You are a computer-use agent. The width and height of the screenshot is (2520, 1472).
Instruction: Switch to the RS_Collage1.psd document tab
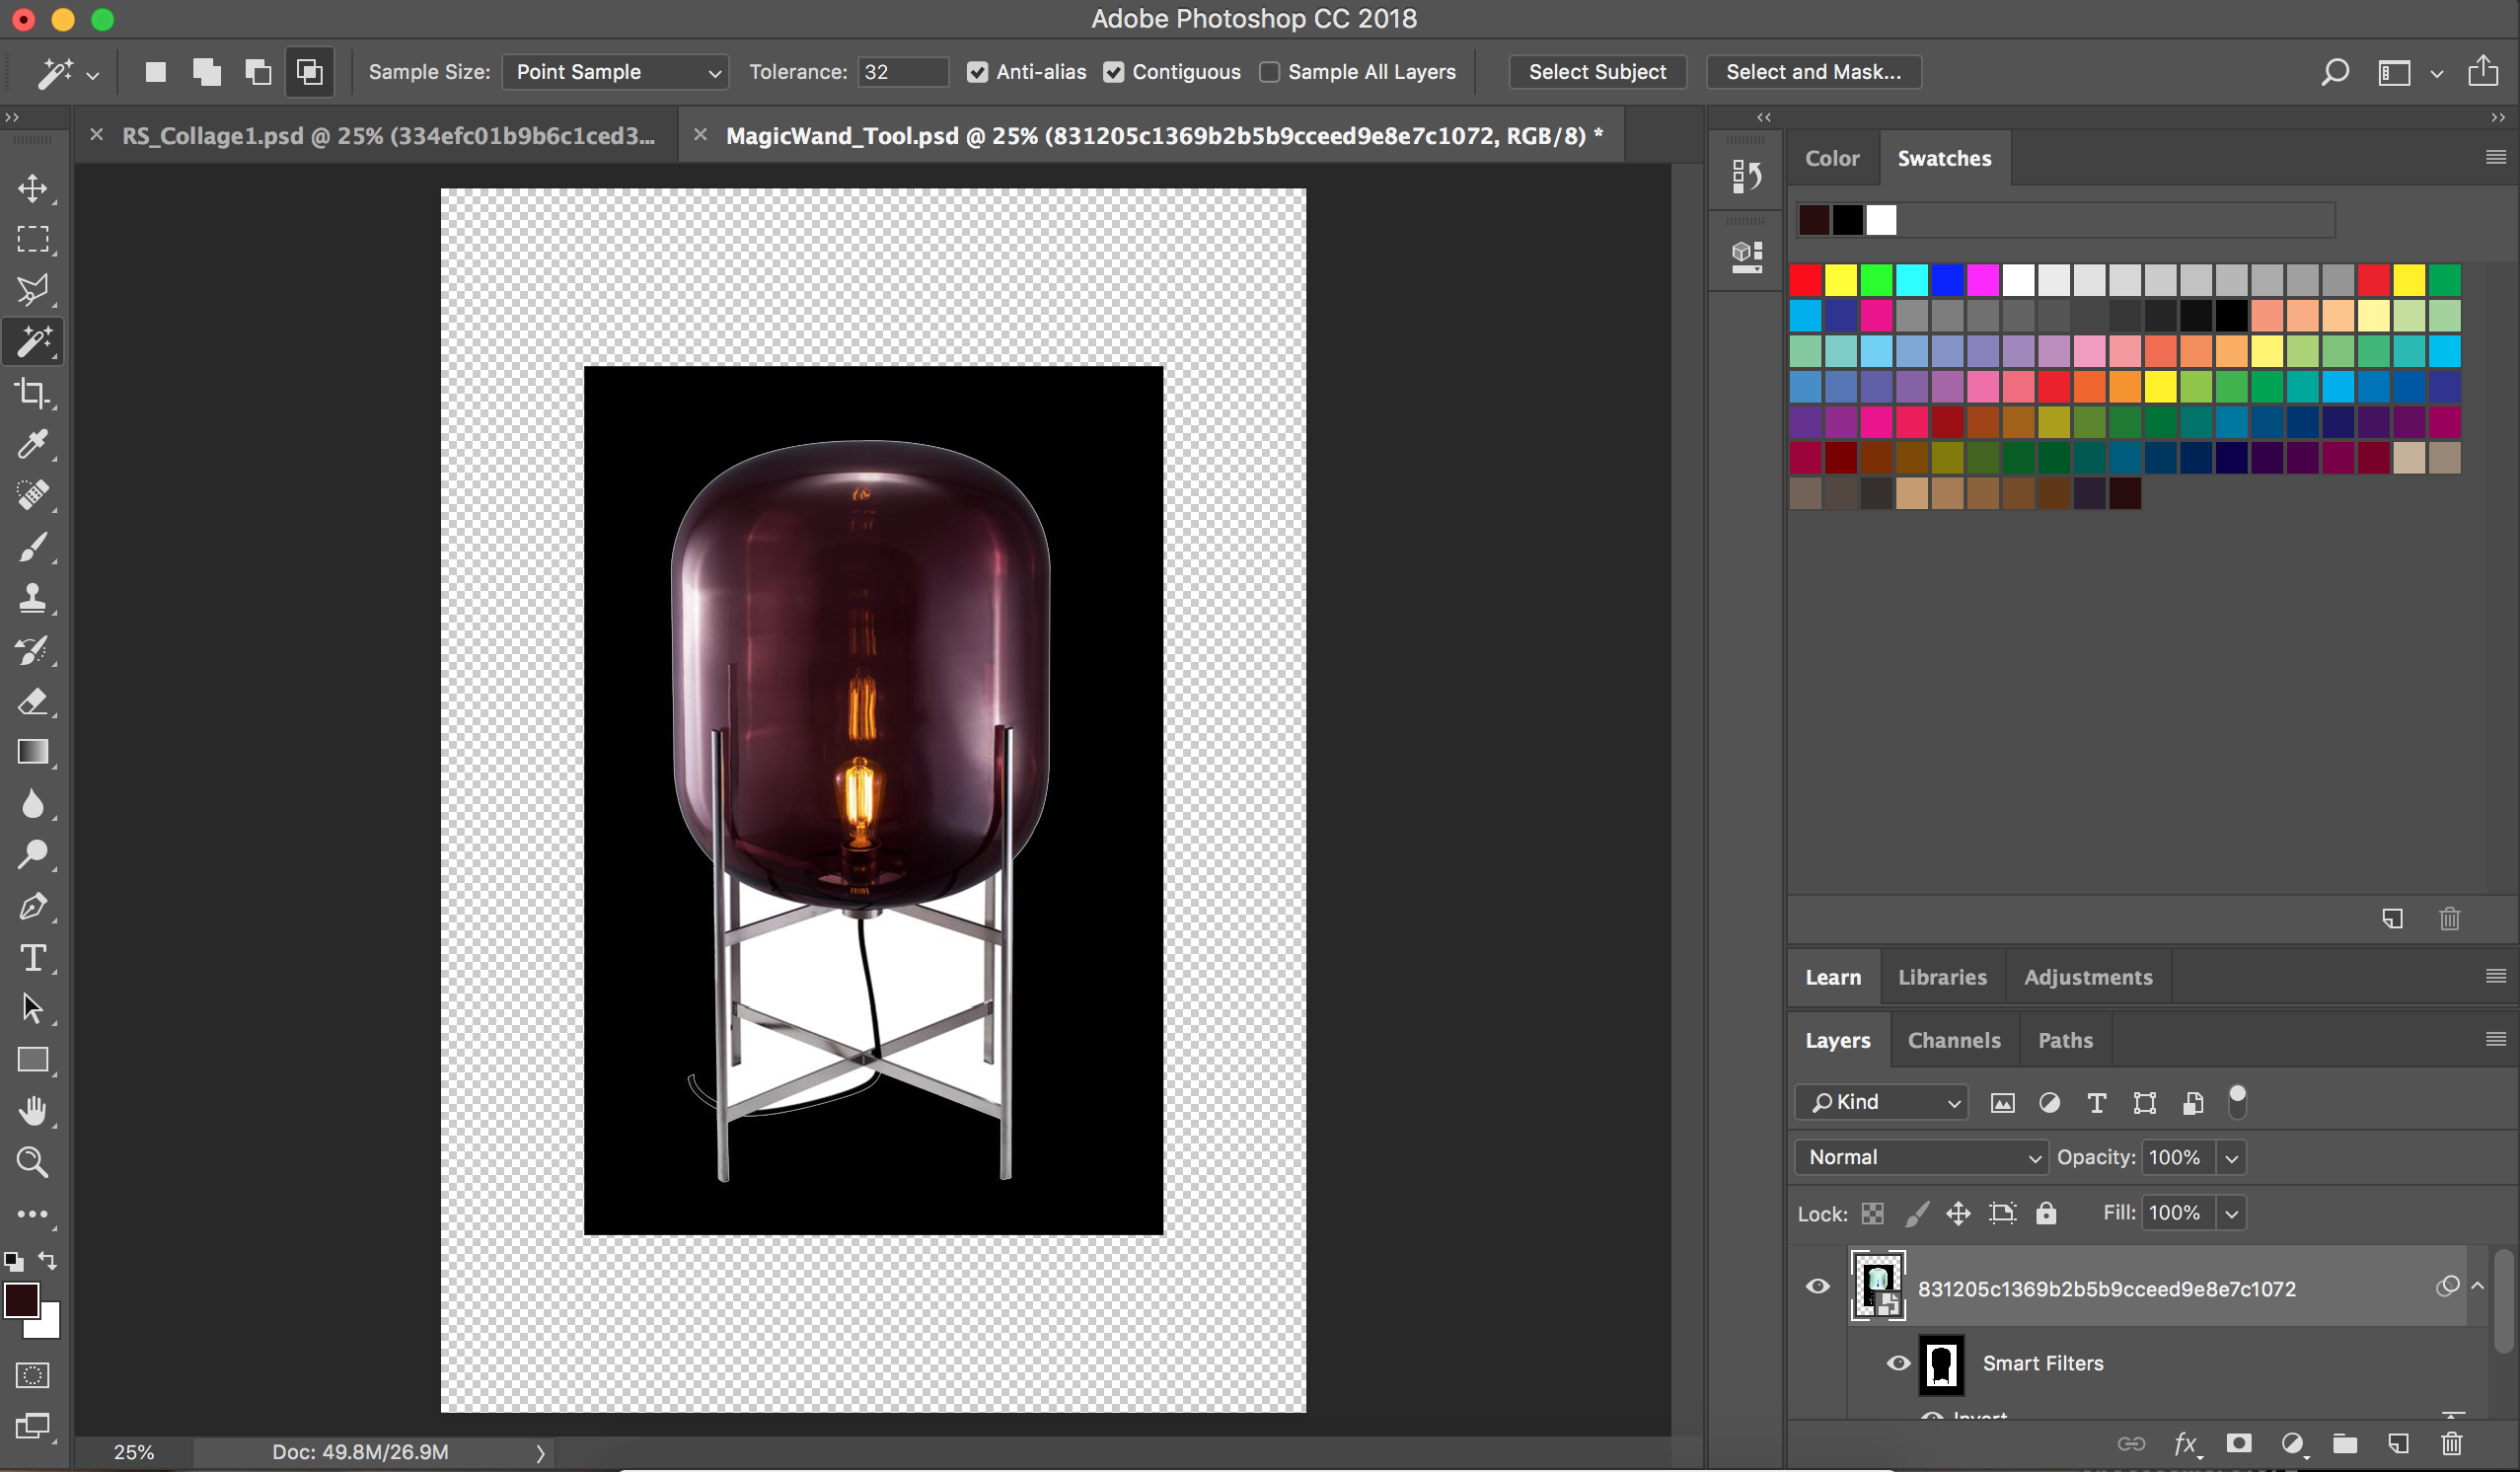click(x=388, y=135)
